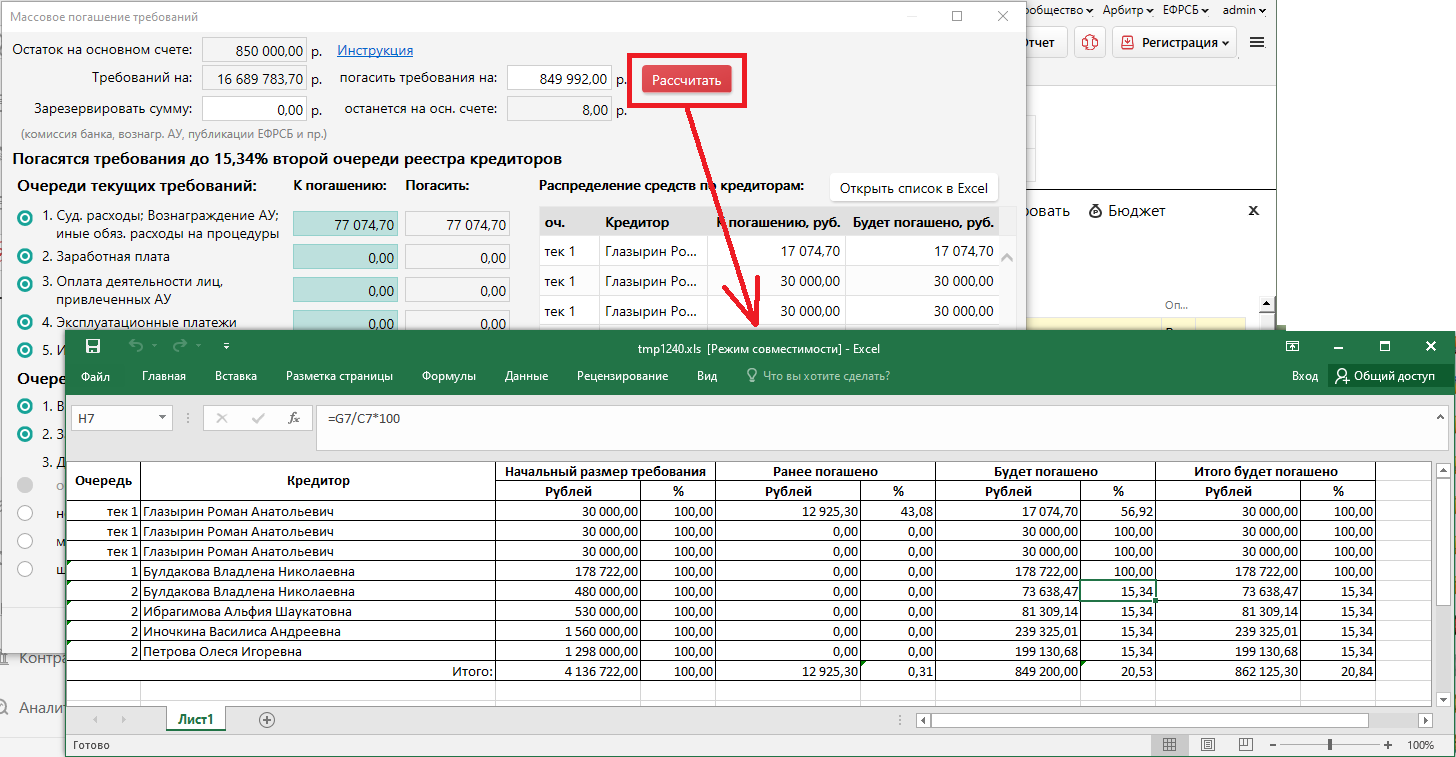1456x757 pixels.
Task: Open the Файл menu in Excel
Action: pos(95,376)
